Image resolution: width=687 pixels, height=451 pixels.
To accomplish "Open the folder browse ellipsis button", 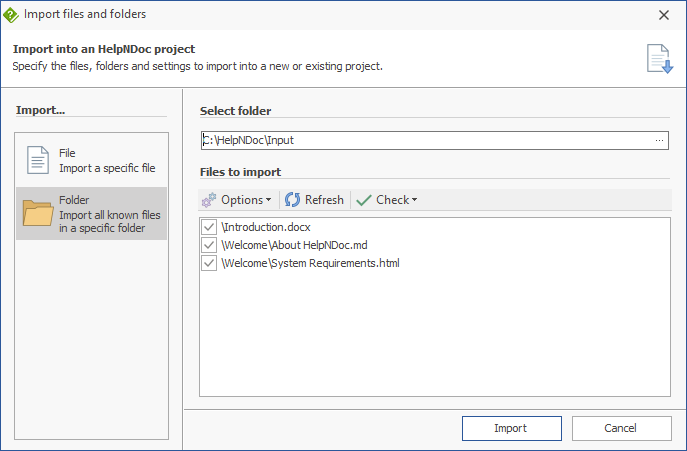I will (659, 140).
